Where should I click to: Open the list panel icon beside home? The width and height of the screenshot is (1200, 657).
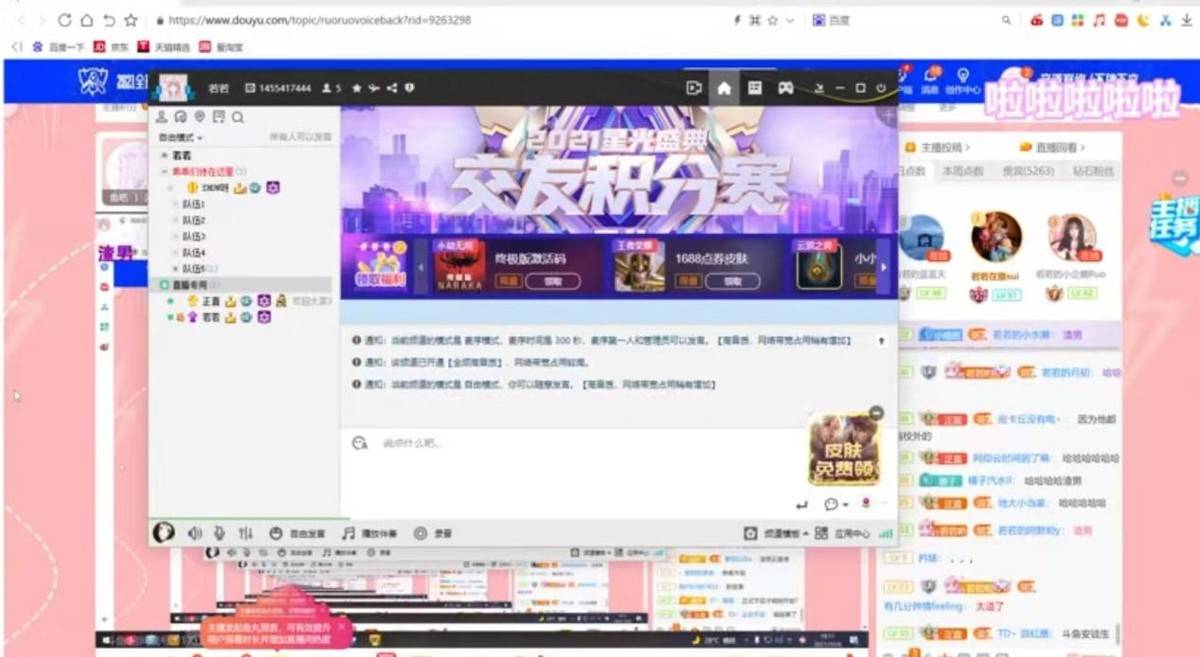pos(755,88)
